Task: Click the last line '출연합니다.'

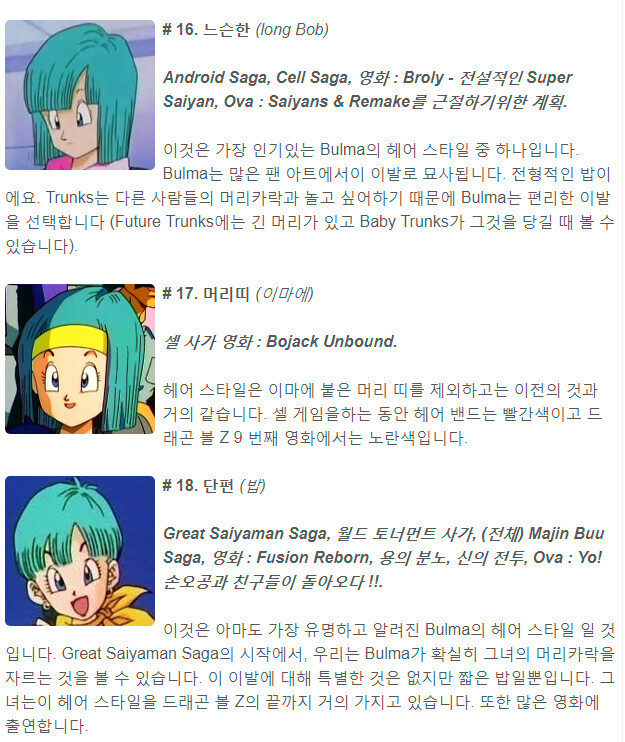Action: pos(46,726)
